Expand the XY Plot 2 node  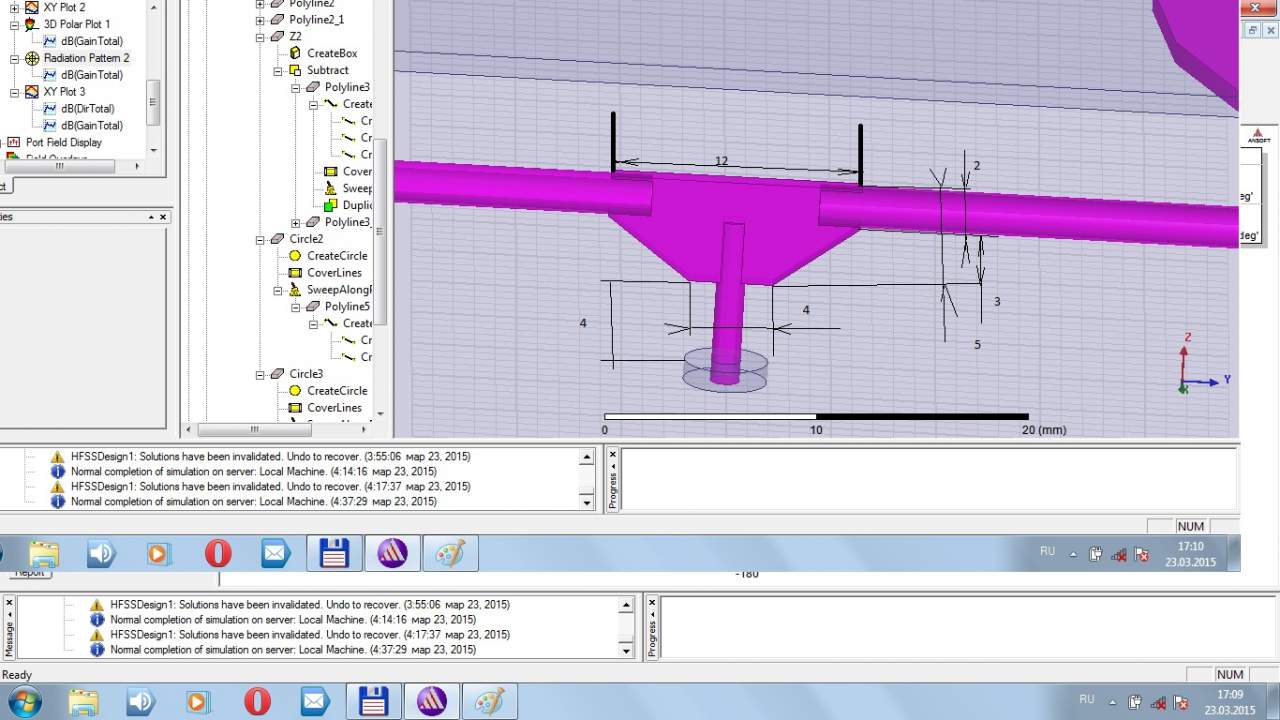click(15, 8)
